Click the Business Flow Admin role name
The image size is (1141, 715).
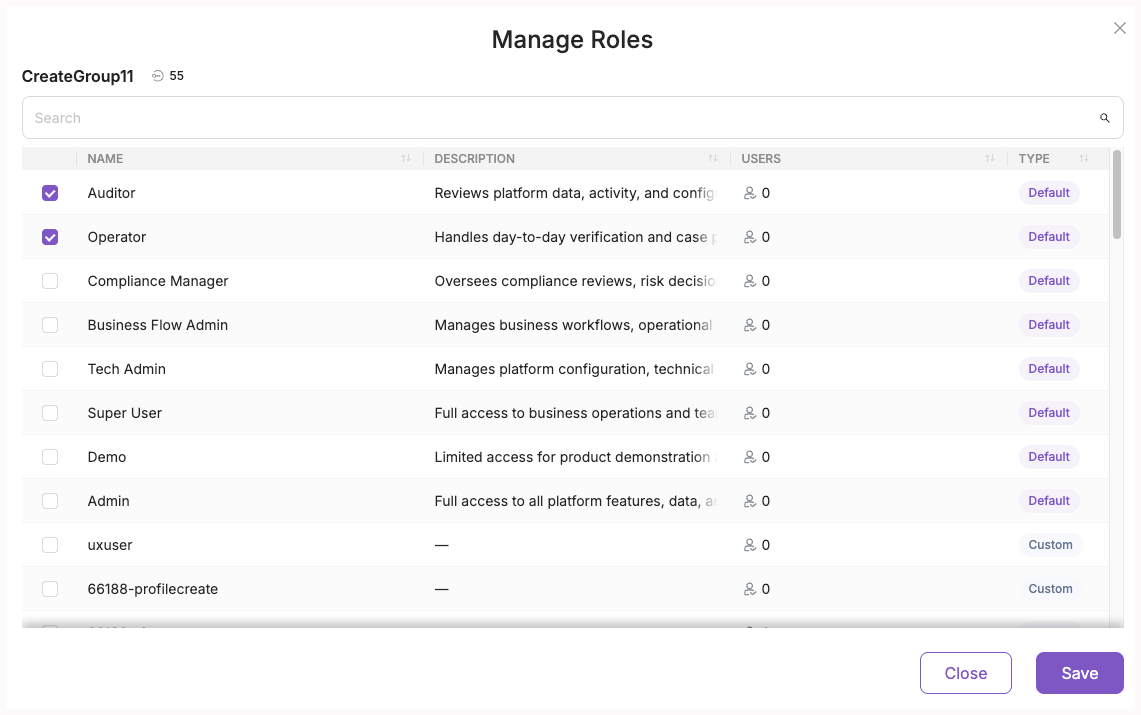158,325
